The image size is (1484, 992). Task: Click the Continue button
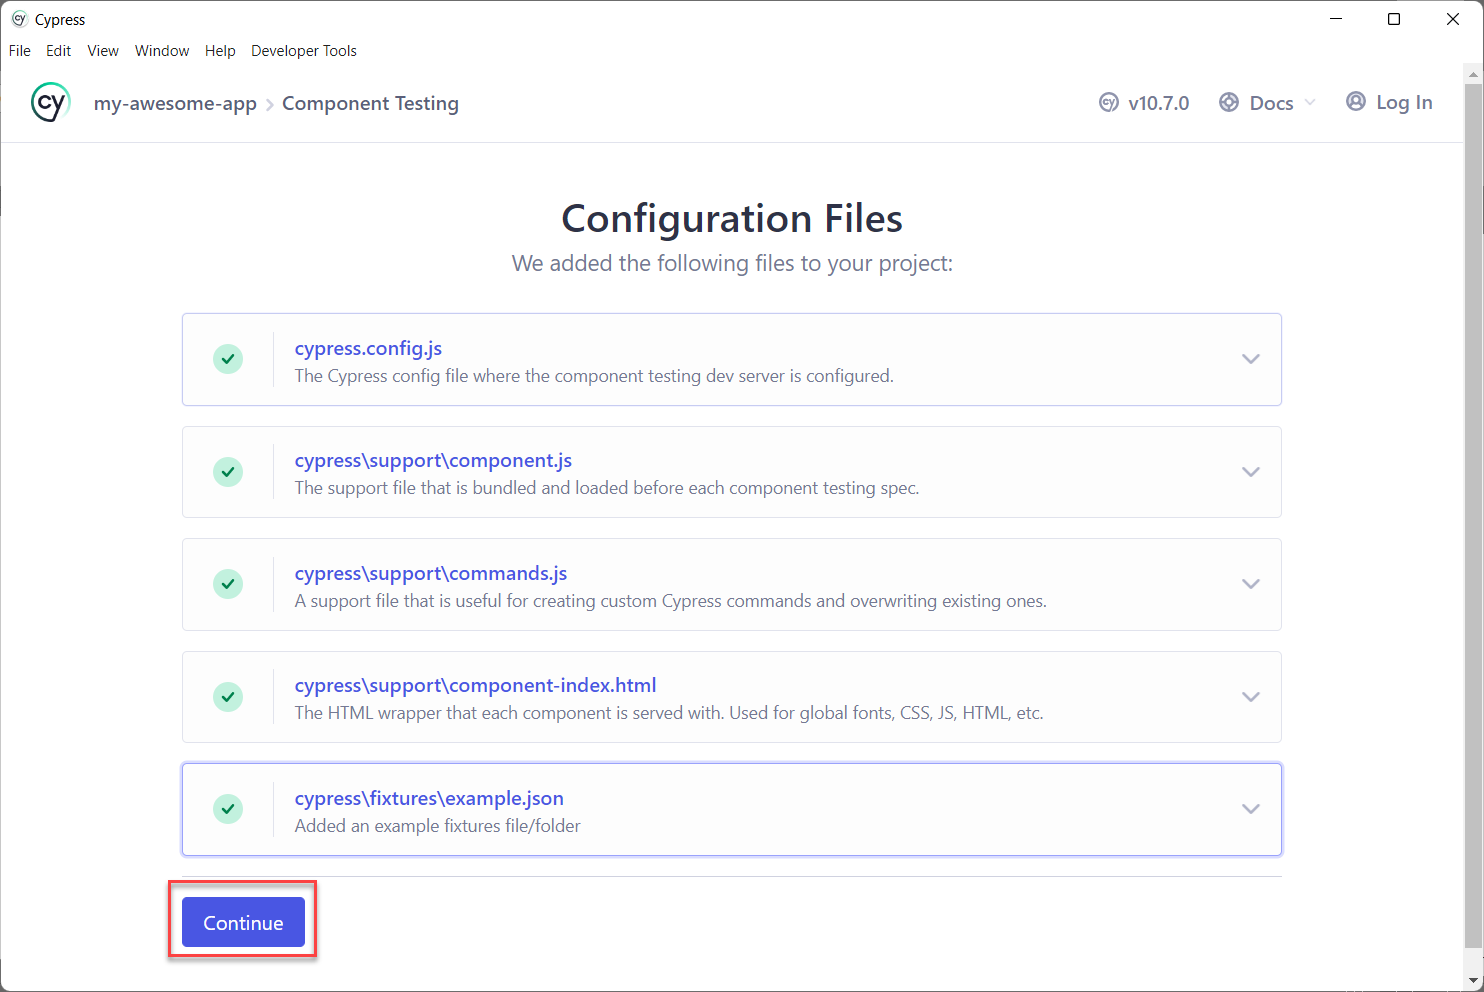click(242, 922)
